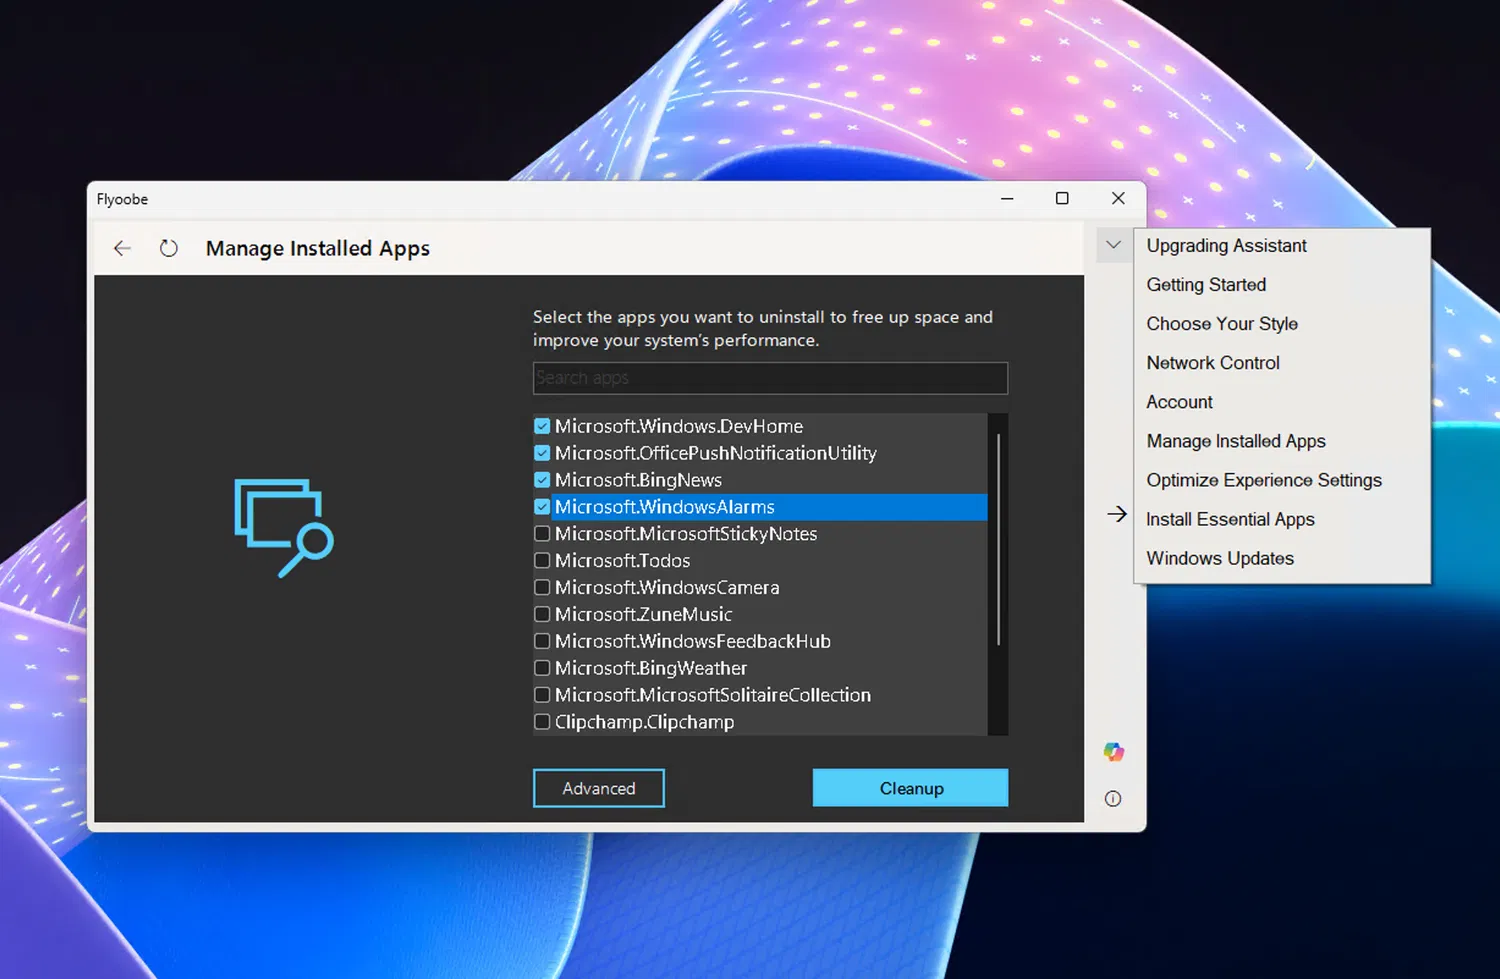
Task: Check Microsoft.WindowsFeedbackHub checkbox
Action: point(542,641)
